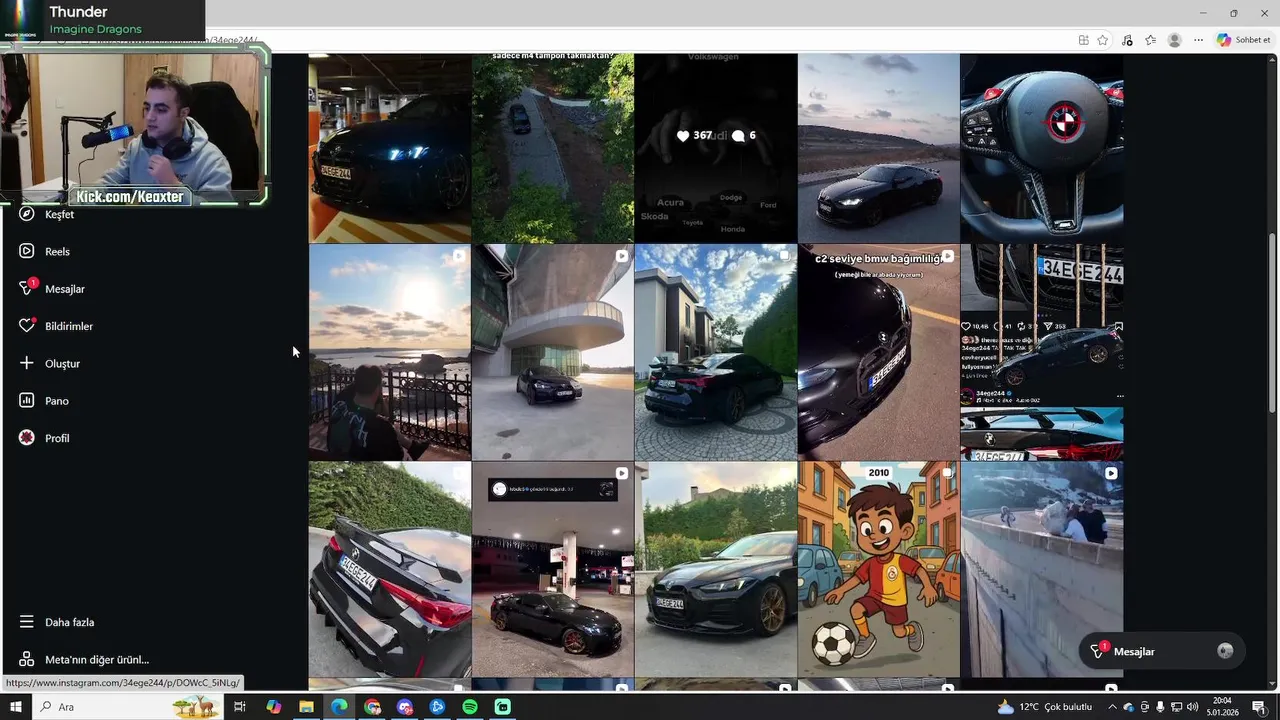Viewport: 1280px width, 720px height.
Task: Open Edge settings and more menu
Action: point(1198,40)
